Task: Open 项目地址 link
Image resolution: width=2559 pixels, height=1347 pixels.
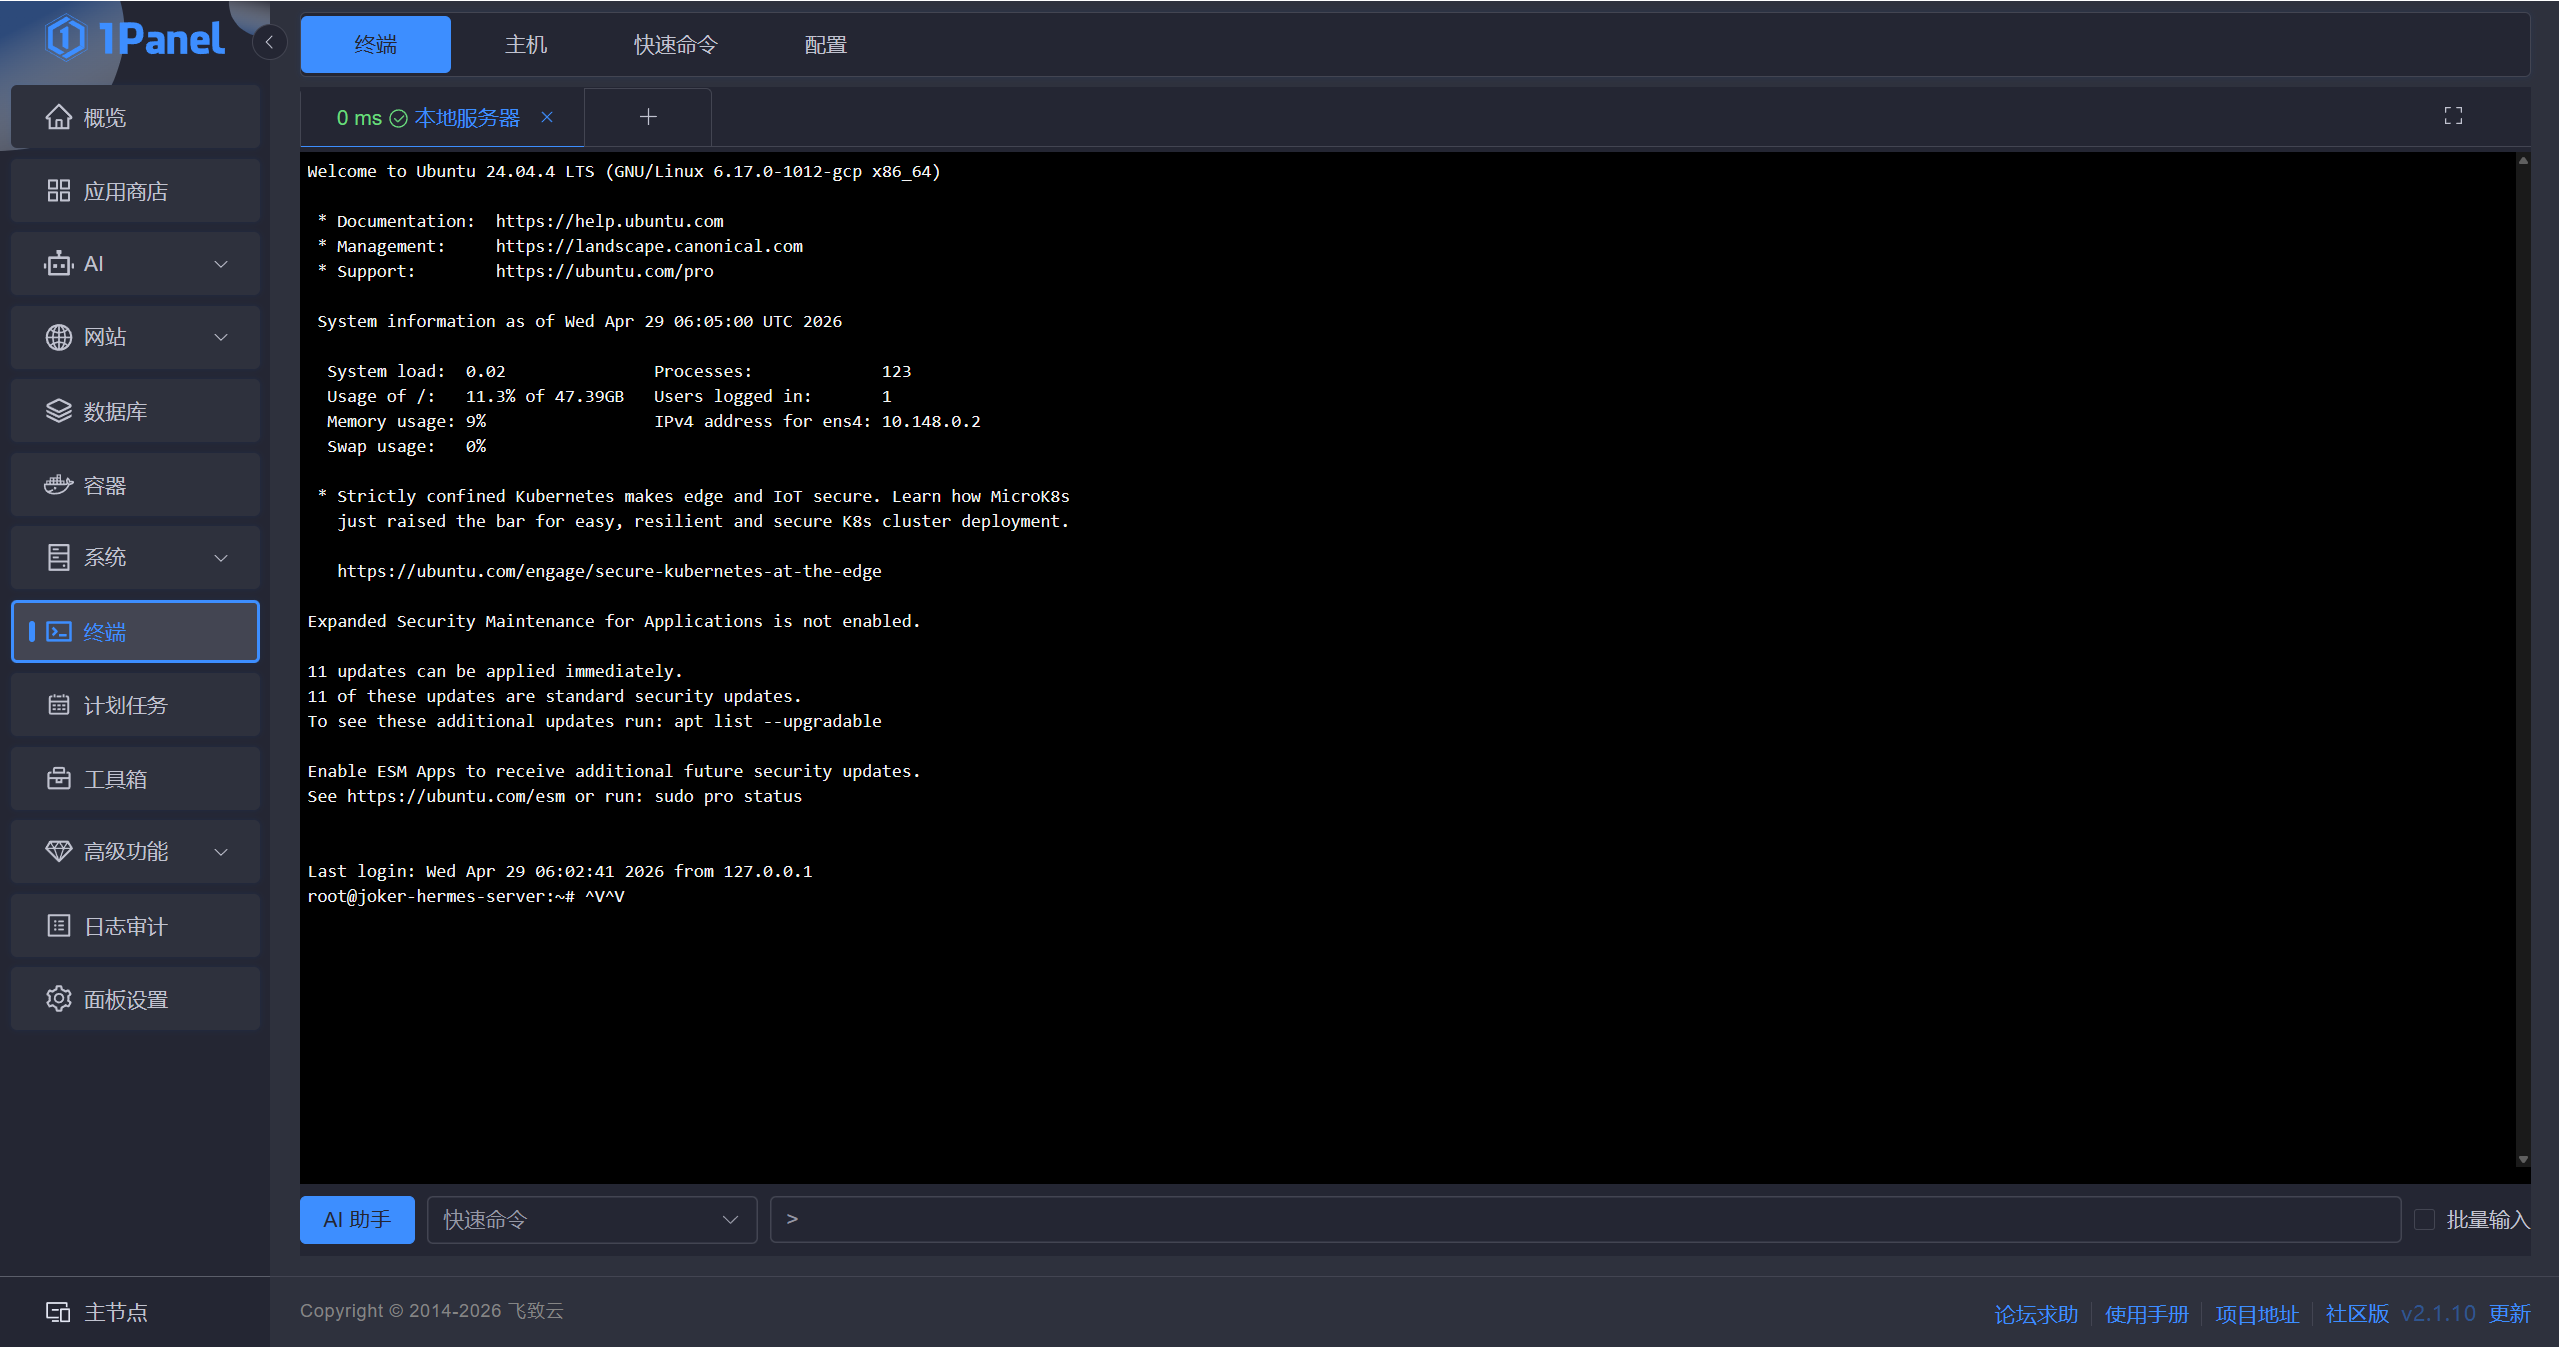Action: (x=2258, y=1313)
